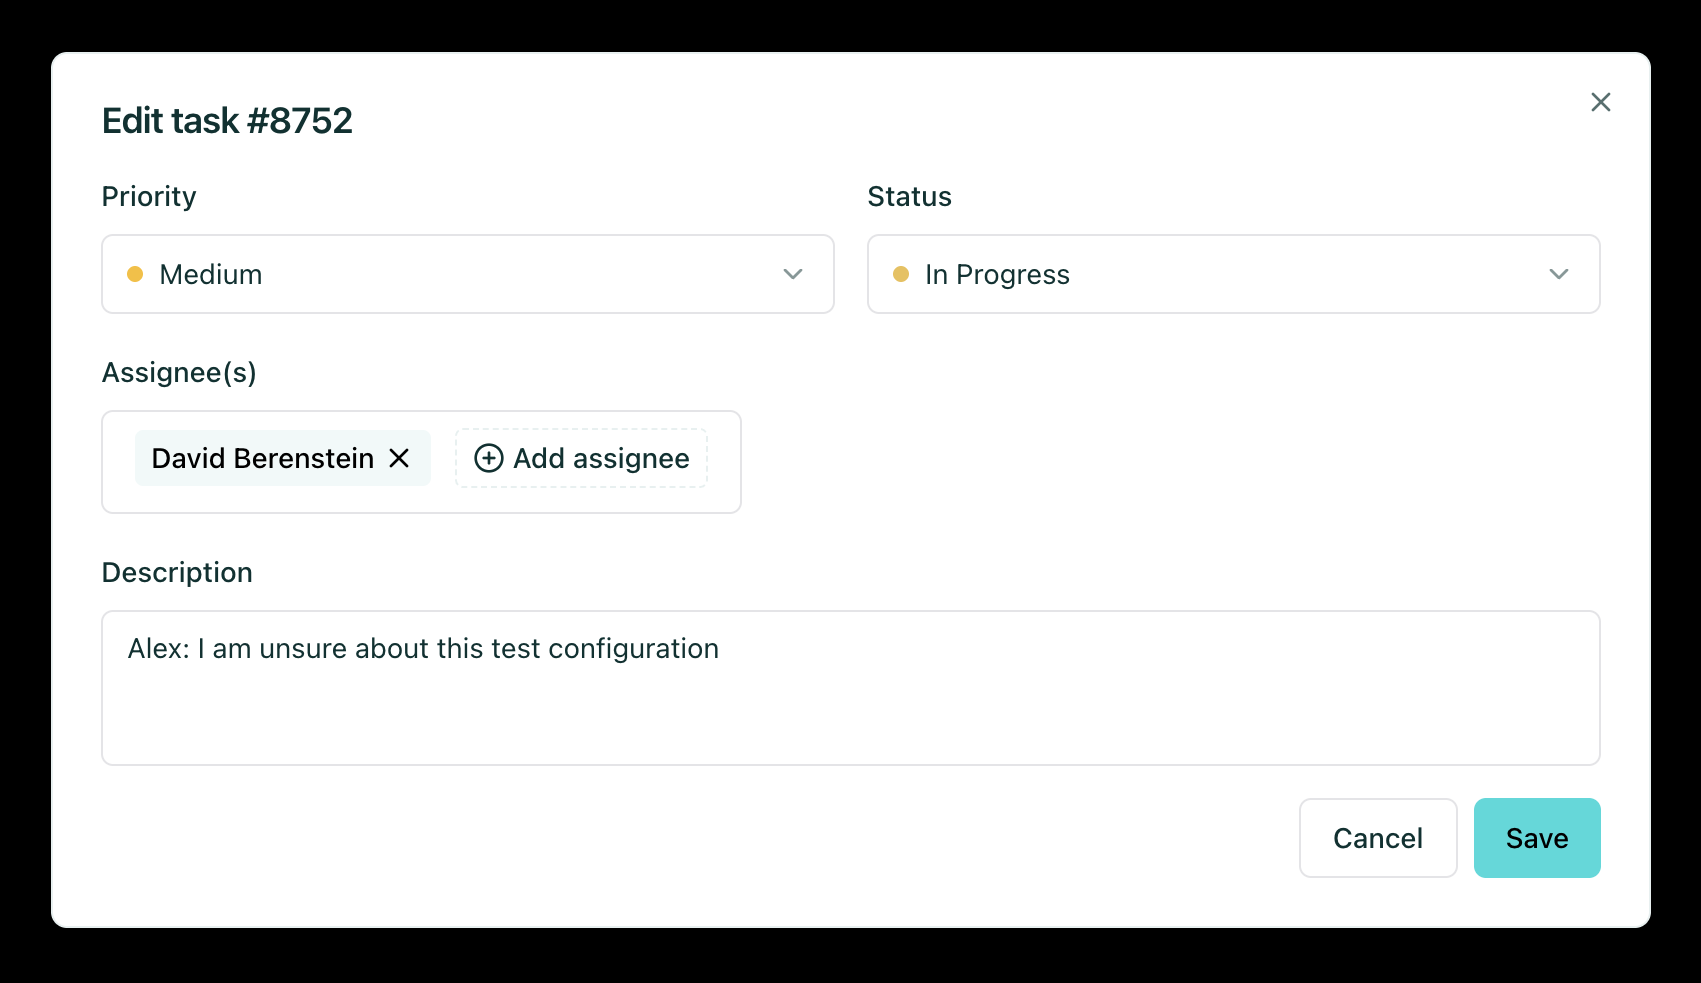This screenshot has width=1701, height=983.
Task: Click the X icon to dismiss the dialog
Action: [x=1601, y=102]
